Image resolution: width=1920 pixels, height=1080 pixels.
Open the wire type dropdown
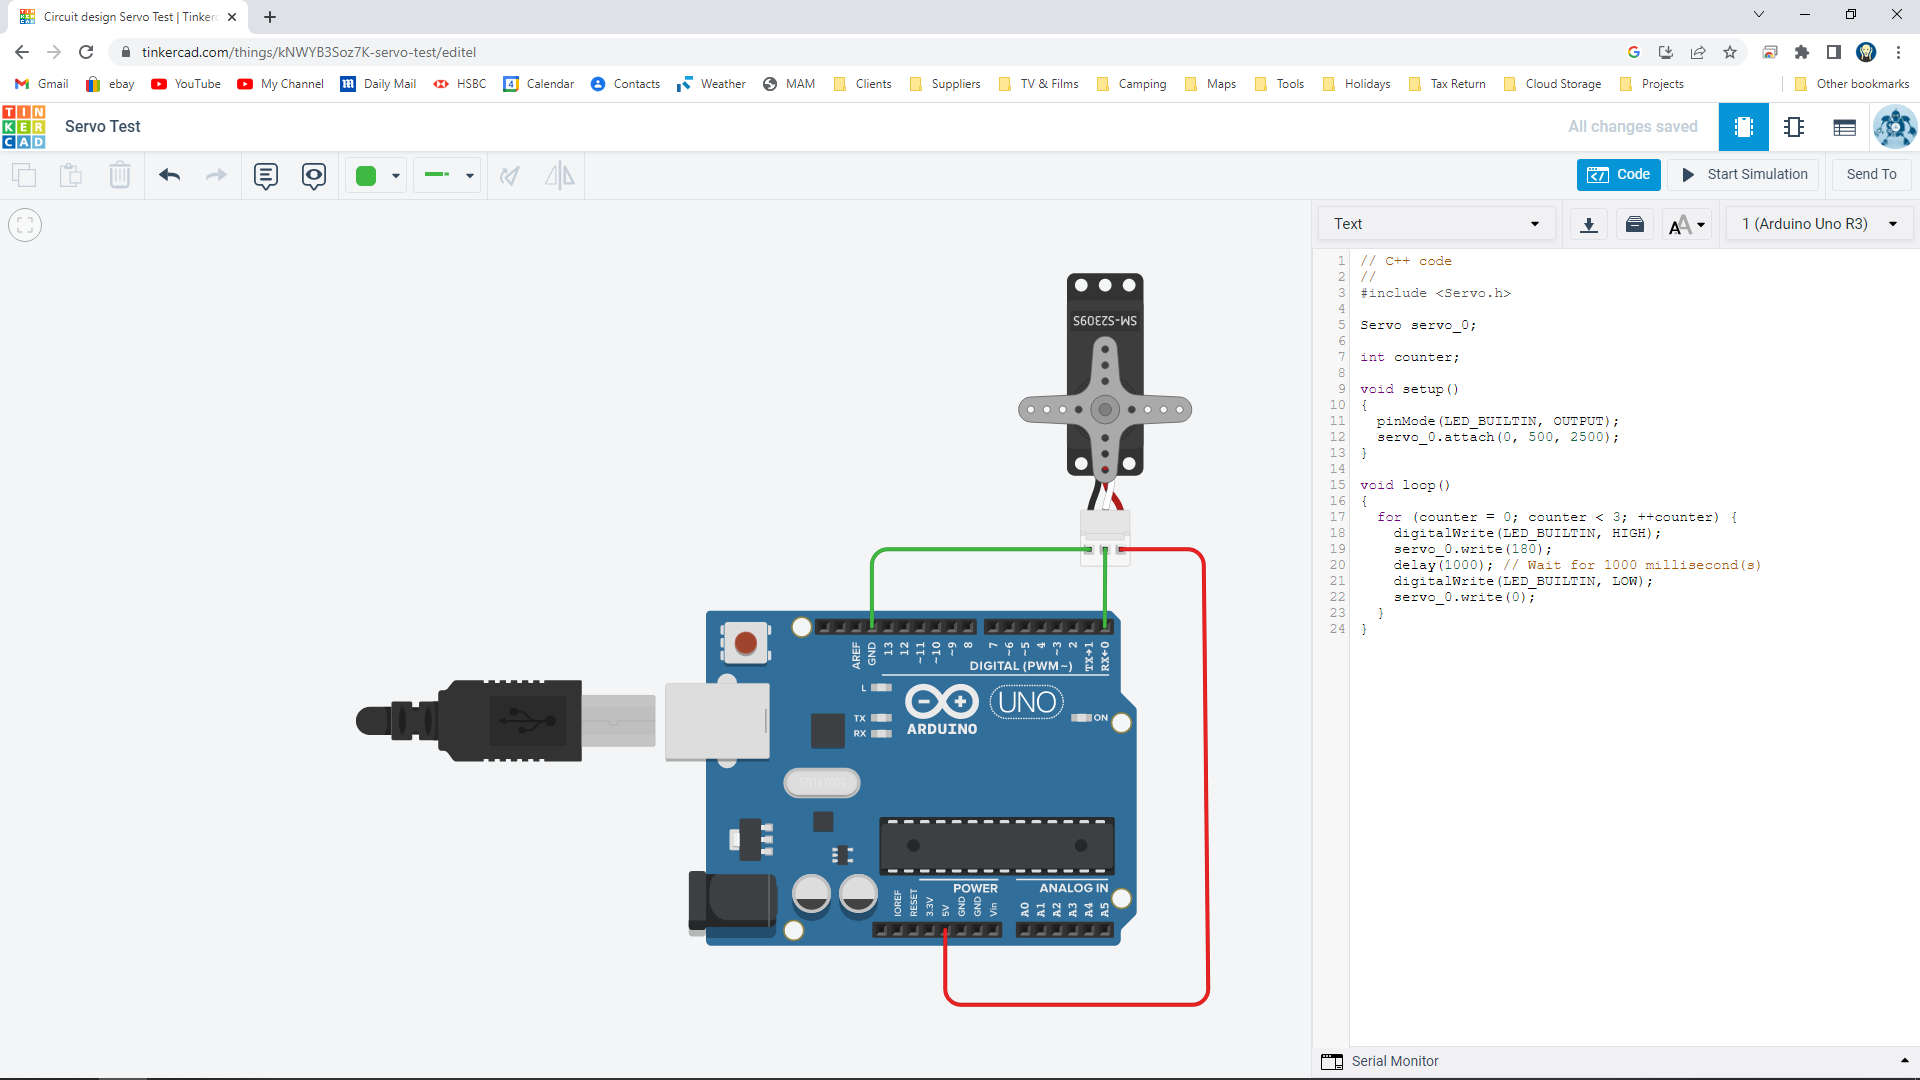[x=448, y=176]
